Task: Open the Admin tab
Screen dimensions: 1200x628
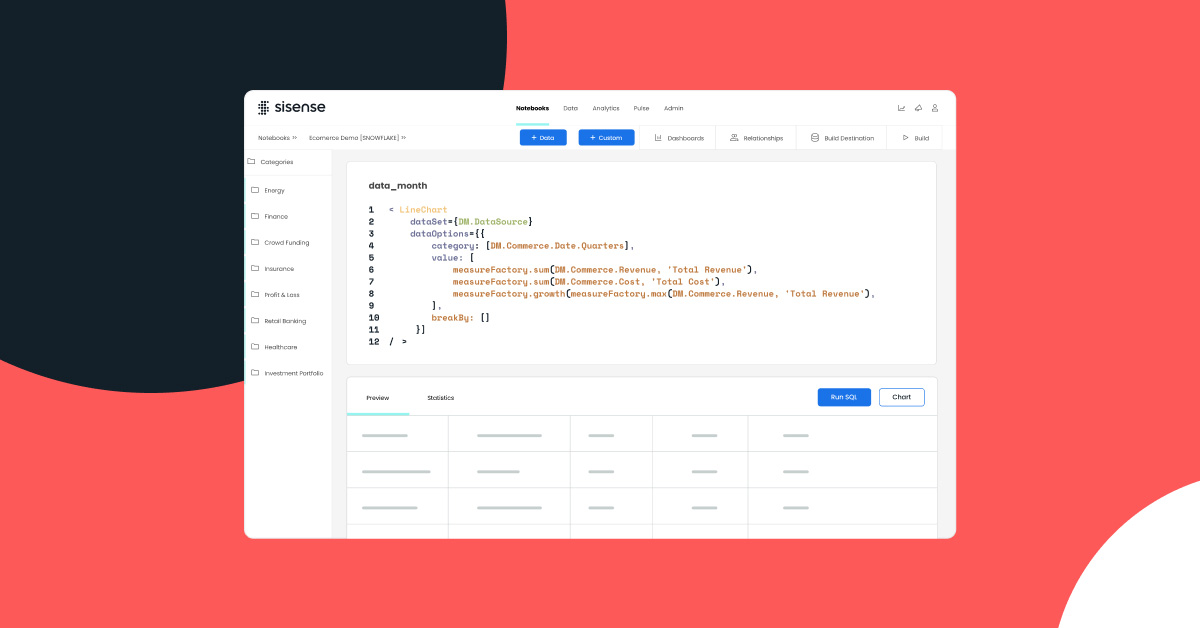Action: 674,108
